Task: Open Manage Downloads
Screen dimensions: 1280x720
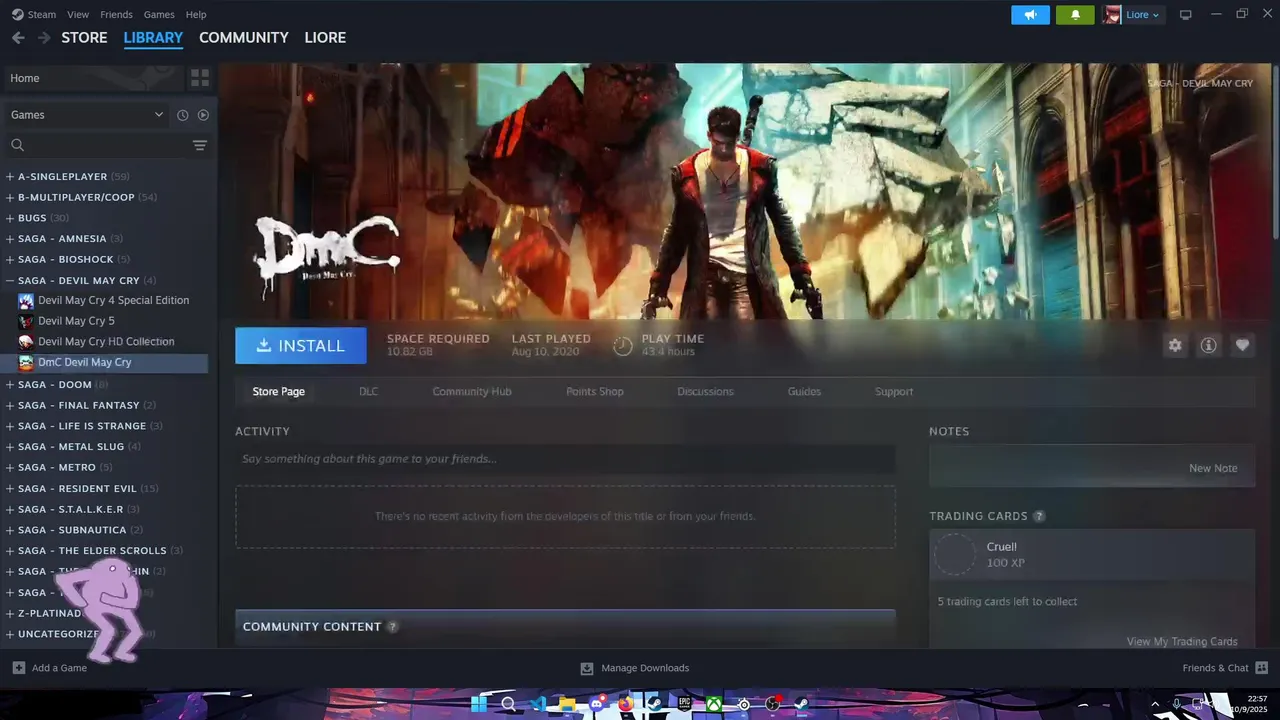Action: pos(635,668)
